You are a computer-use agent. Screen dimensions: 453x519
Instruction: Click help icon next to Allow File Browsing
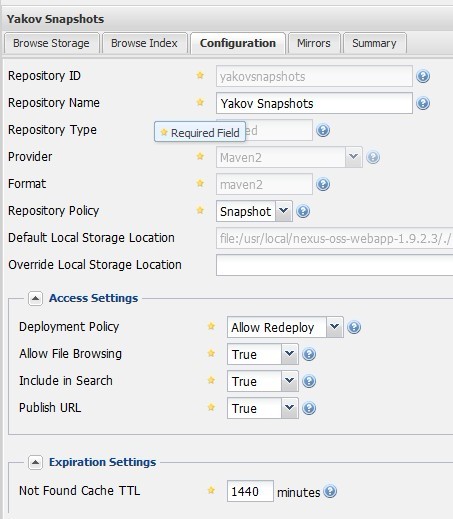[309, 354]
